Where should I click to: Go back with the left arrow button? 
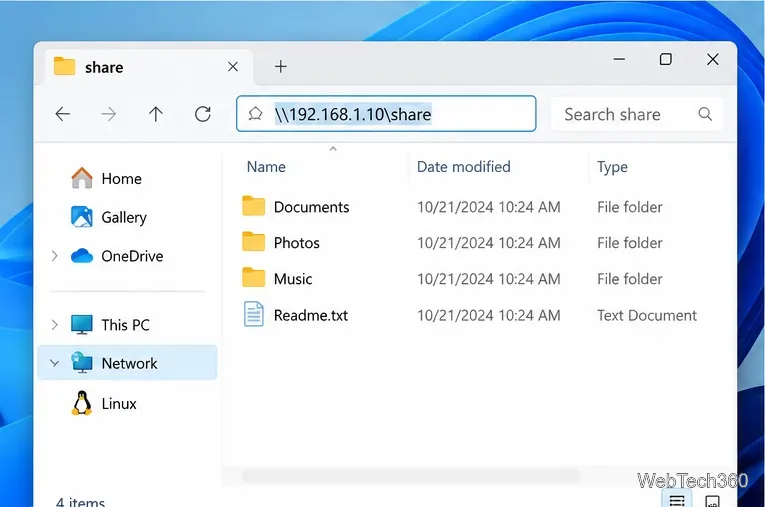click(62, 114)
